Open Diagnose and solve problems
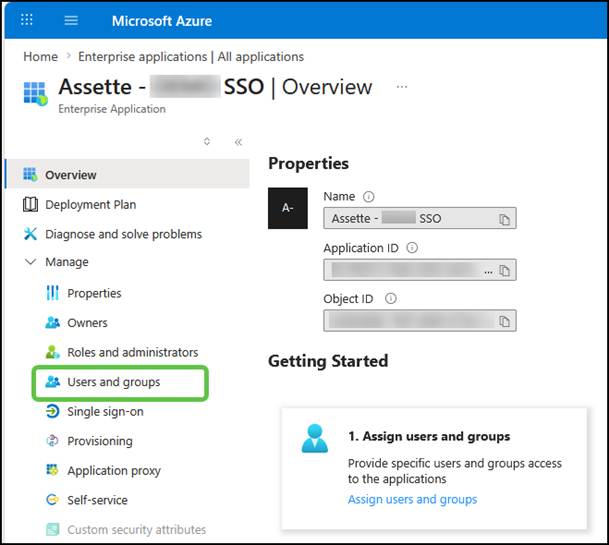The height and width of the screenshot is (545, 609). pos(124,234)
